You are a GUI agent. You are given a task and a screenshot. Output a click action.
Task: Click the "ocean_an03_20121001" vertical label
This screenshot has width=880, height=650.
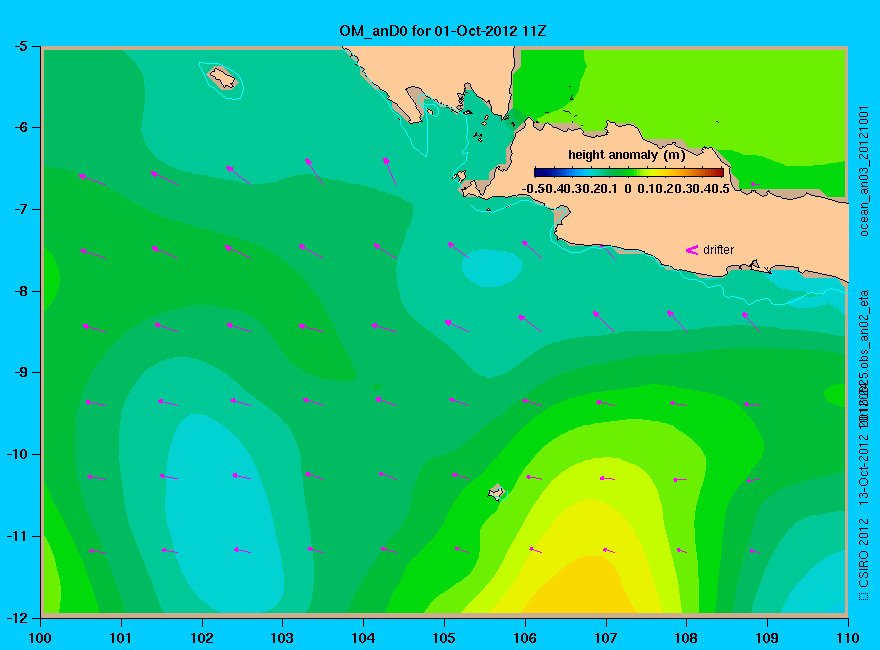[864, 171]
